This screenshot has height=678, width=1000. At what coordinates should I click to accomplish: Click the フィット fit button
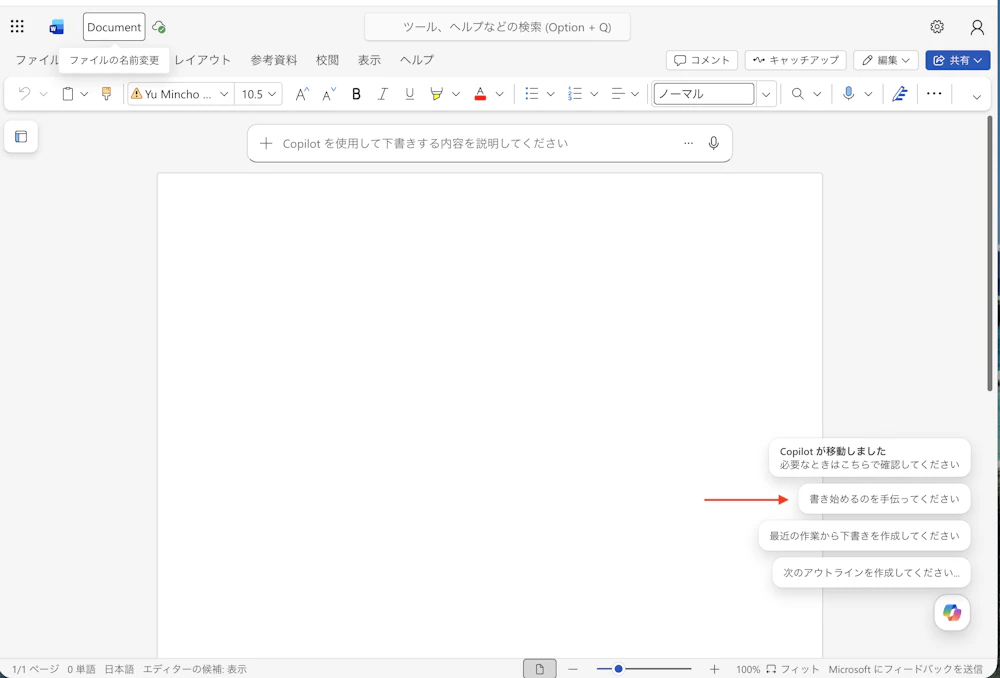[793, 669]
